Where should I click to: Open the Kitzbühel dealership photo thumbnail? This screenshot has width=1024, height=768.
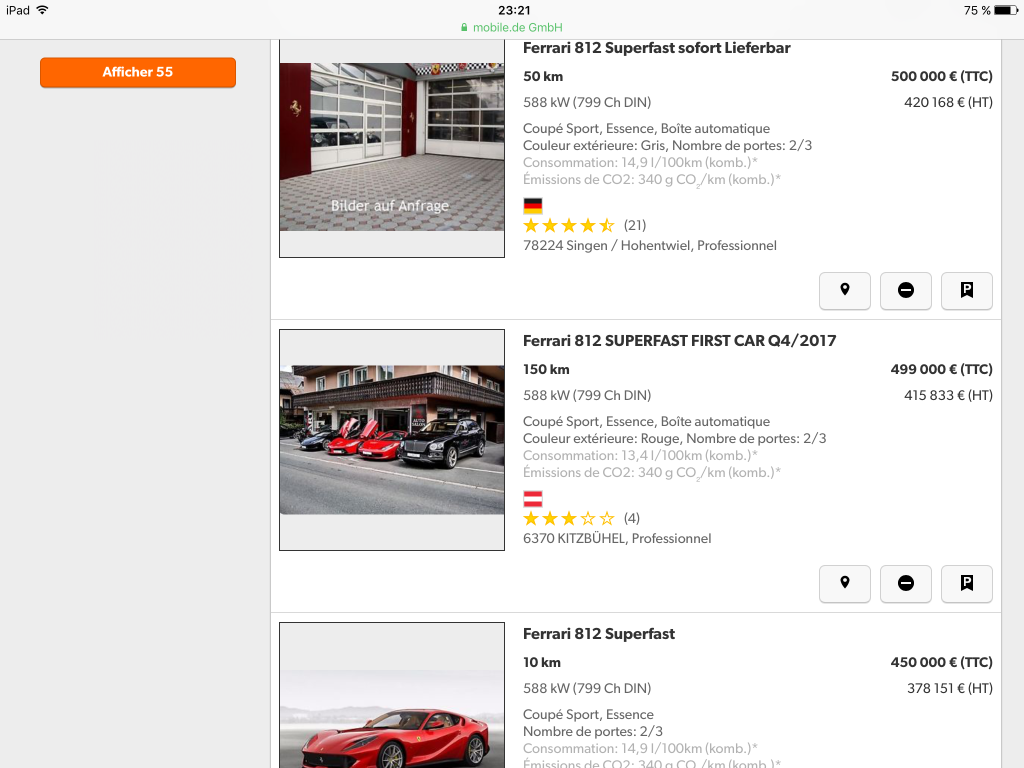coord(392,440)
